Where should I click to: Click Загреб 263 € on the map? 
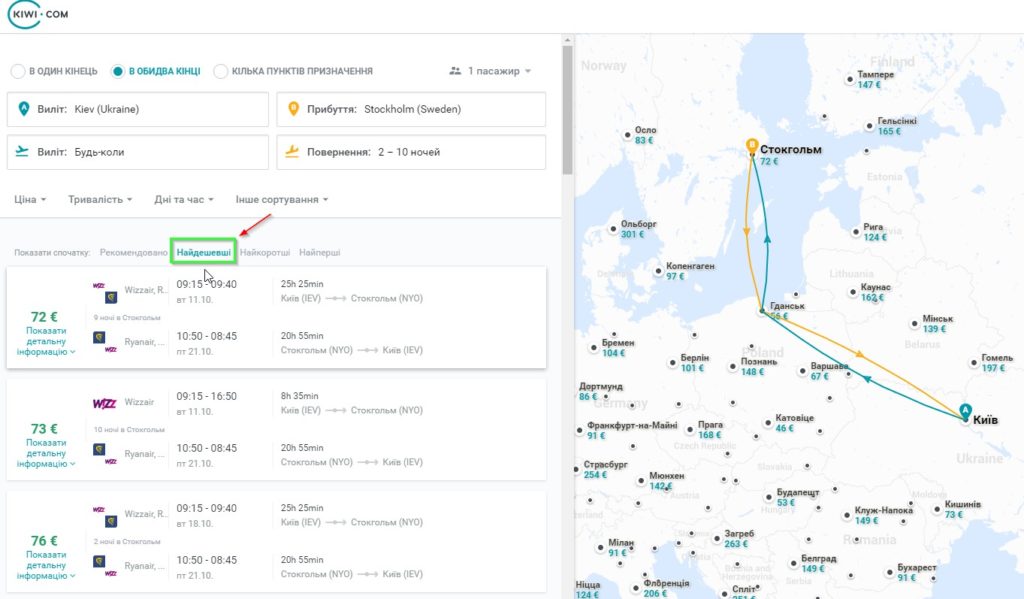click(x=735, y=538)
